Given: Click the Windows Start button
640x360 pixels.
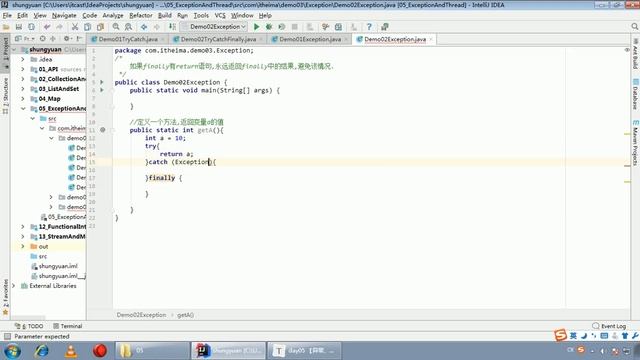Looking at the screenshot, I should pyautogui.click(x=12, y=351).
